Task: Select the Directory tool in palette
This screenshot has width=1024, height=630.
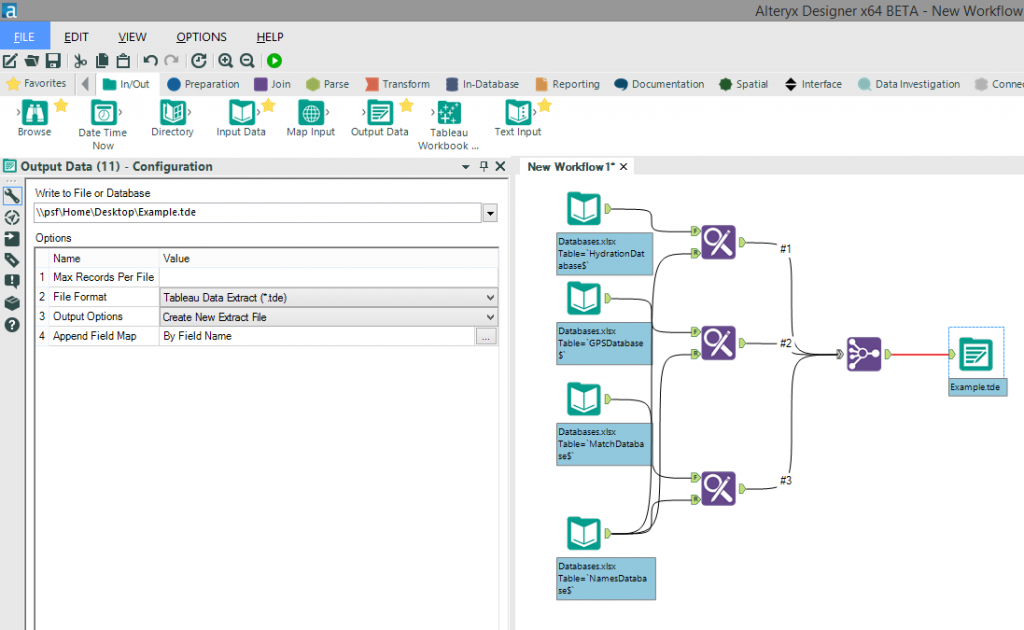Action: pos(172,118)
